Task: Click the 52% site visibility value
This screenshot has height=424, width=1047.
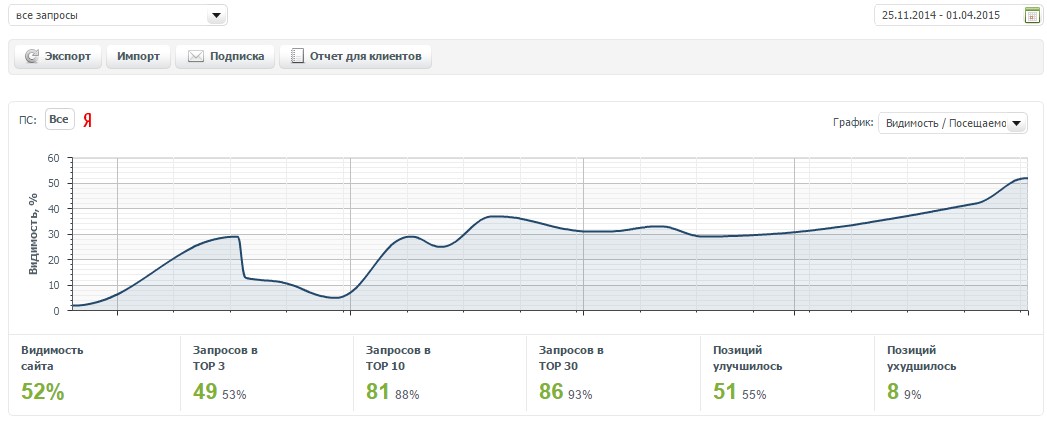Action: (43, 391)
